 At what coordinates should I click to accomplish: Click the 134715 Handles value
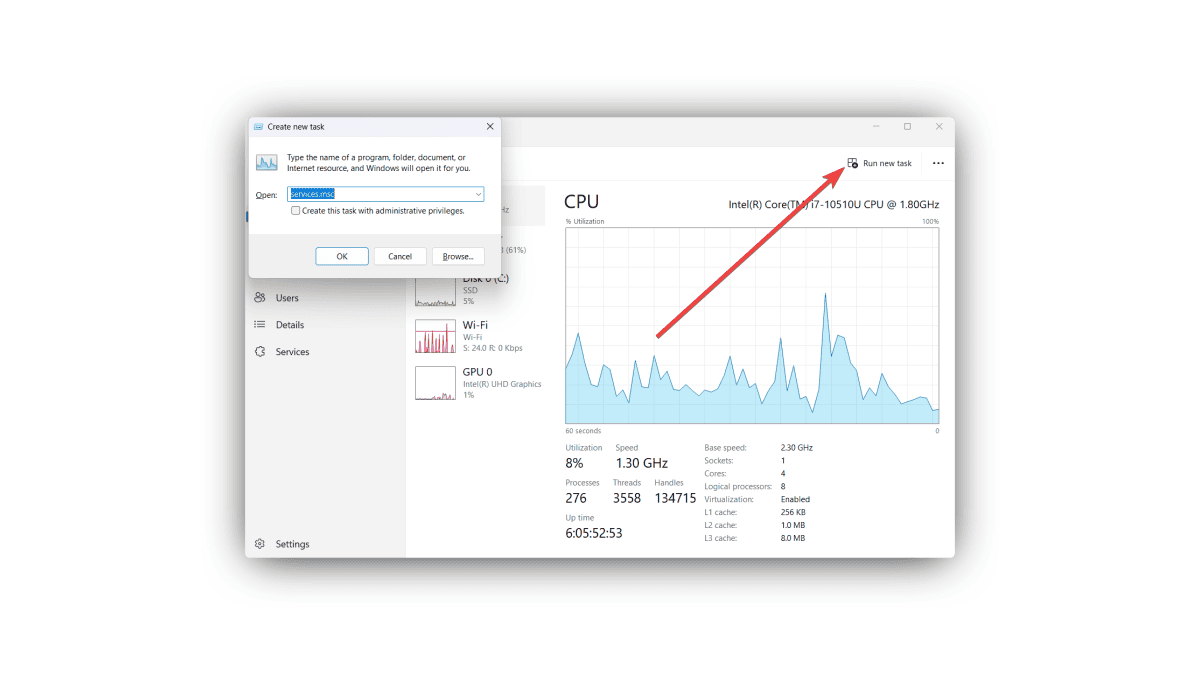[675, 498]
